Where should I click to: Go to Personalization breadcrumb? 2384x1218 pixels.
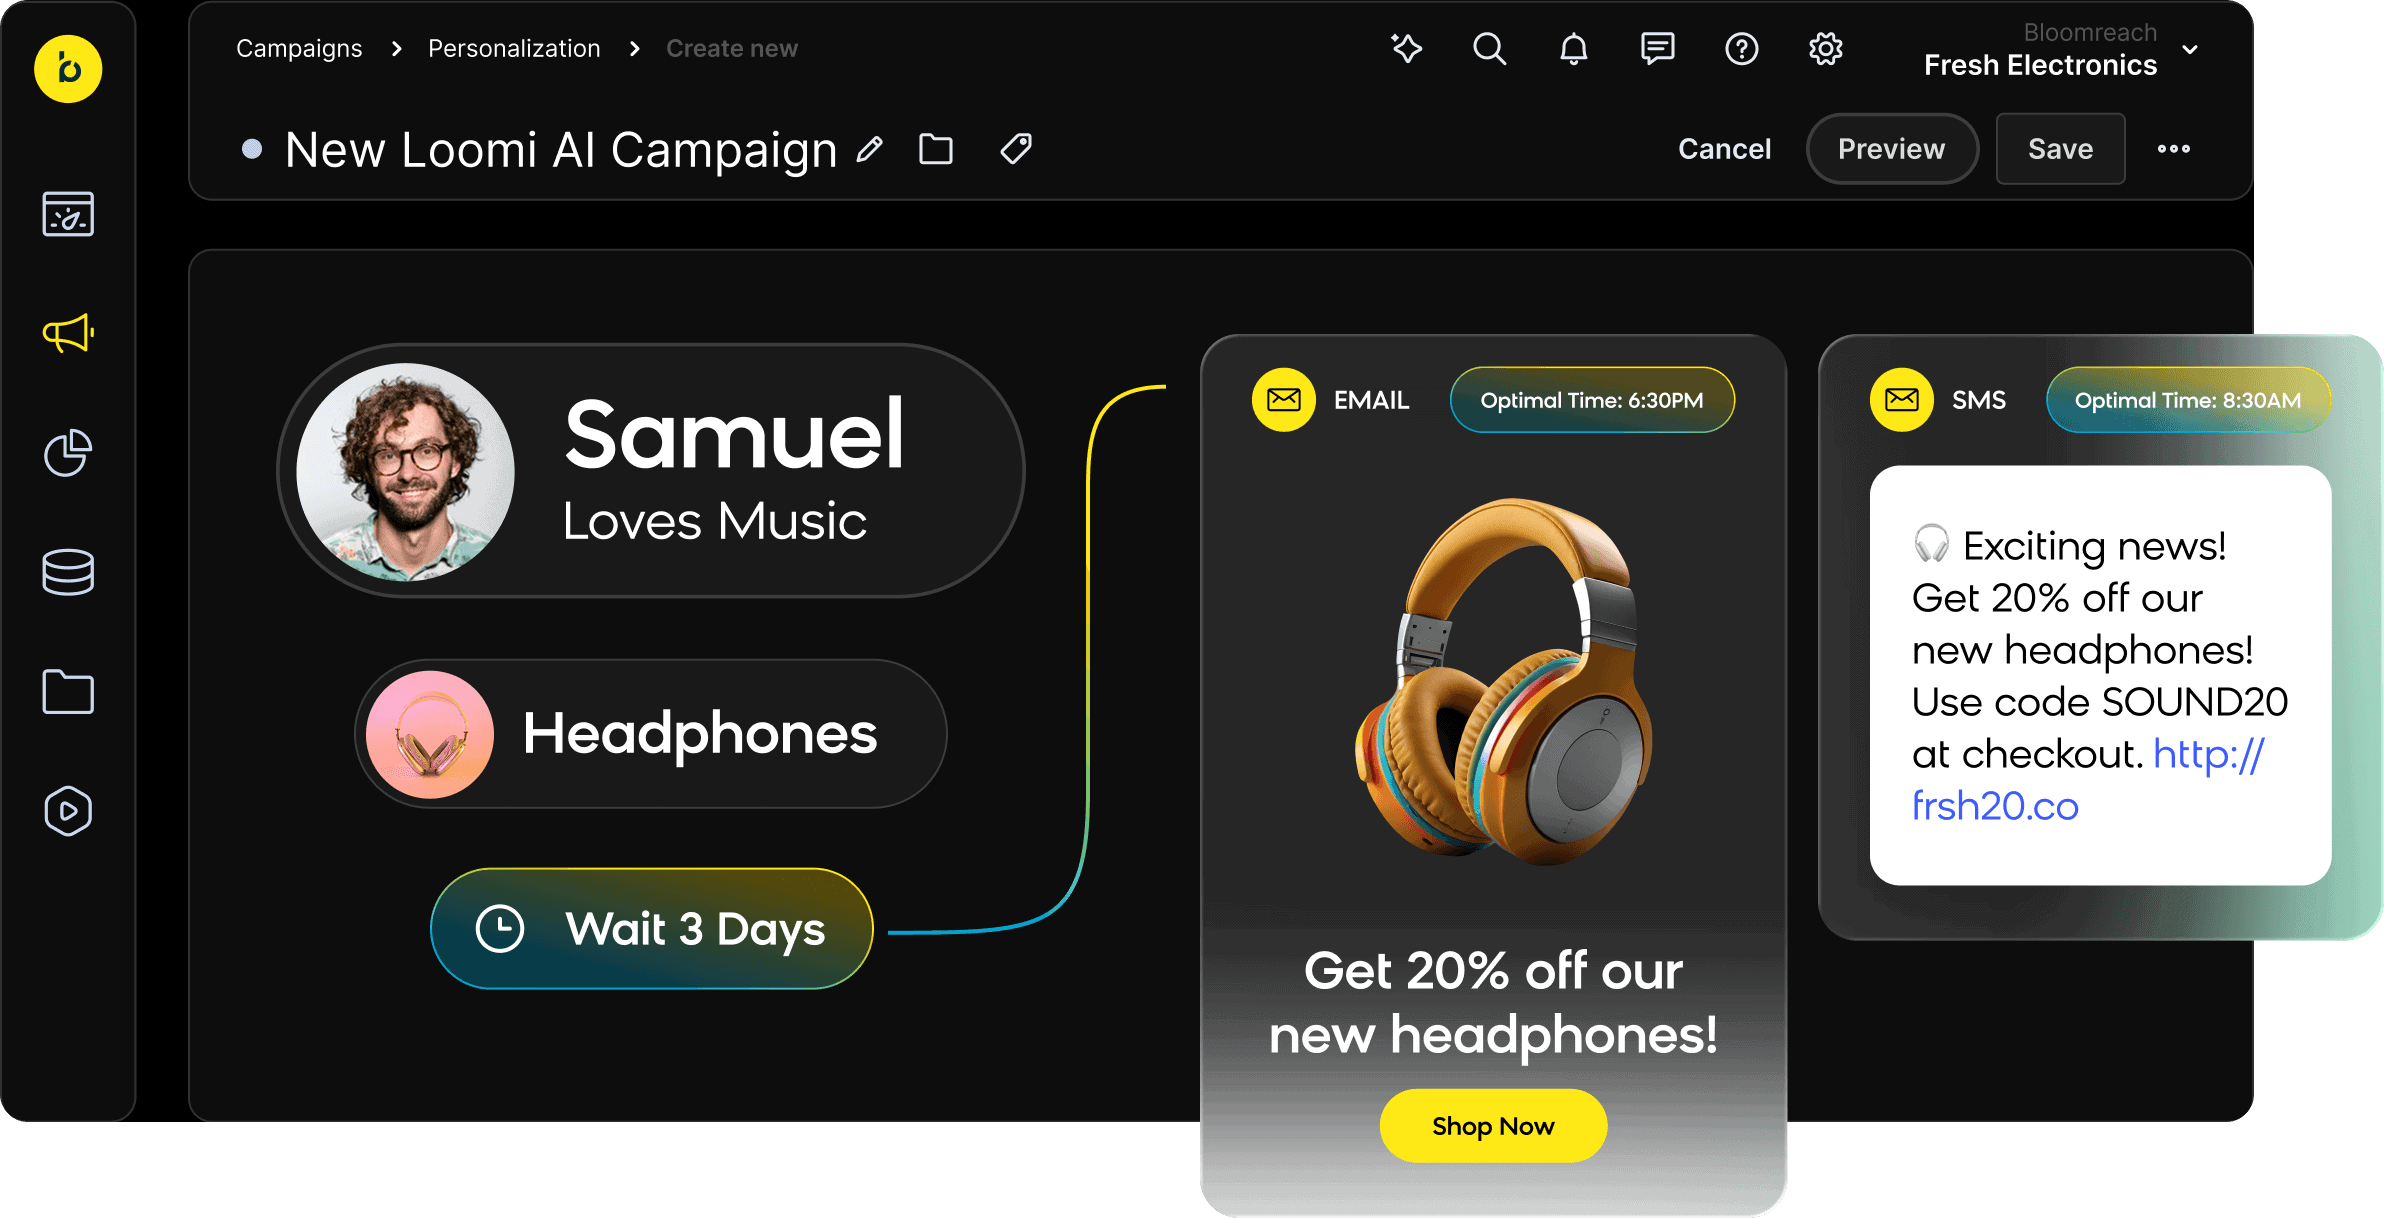coord(514,48)
